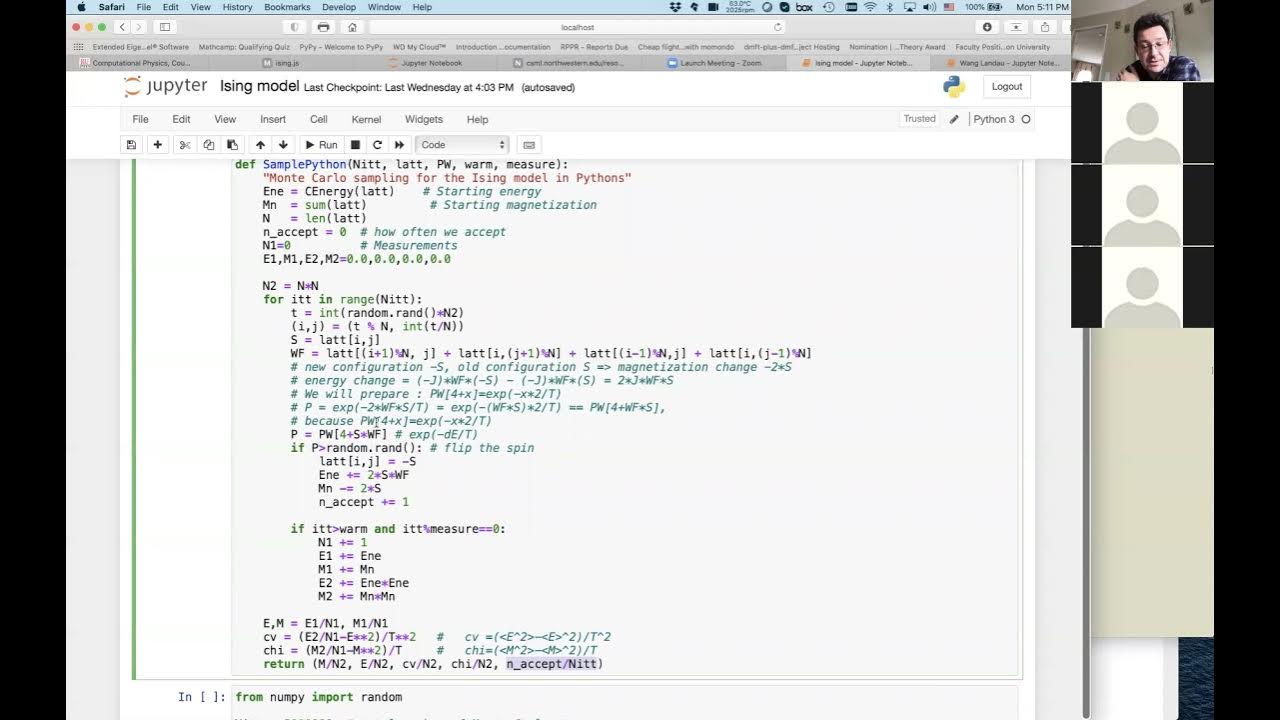
Task: Click the Dropbox menu bar icon
Action: (x=675, y=7)
